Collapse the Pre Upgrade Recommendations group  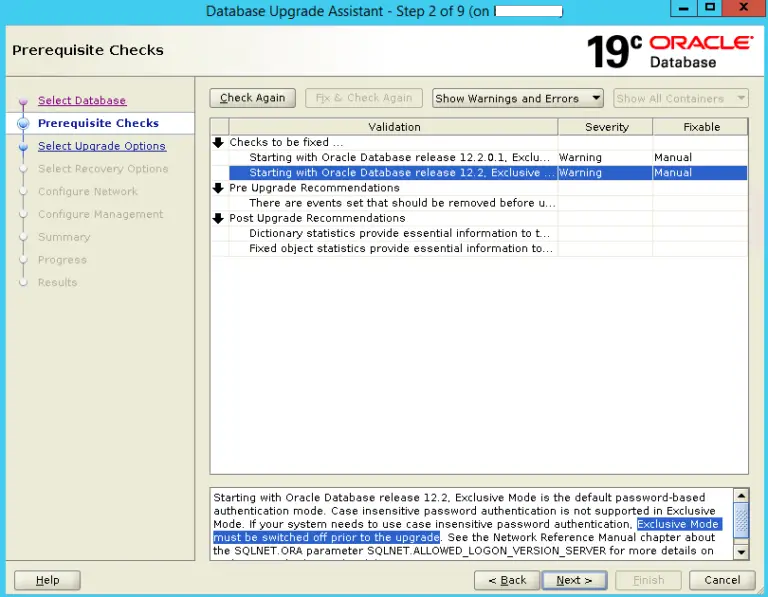[x=219, y=188]
